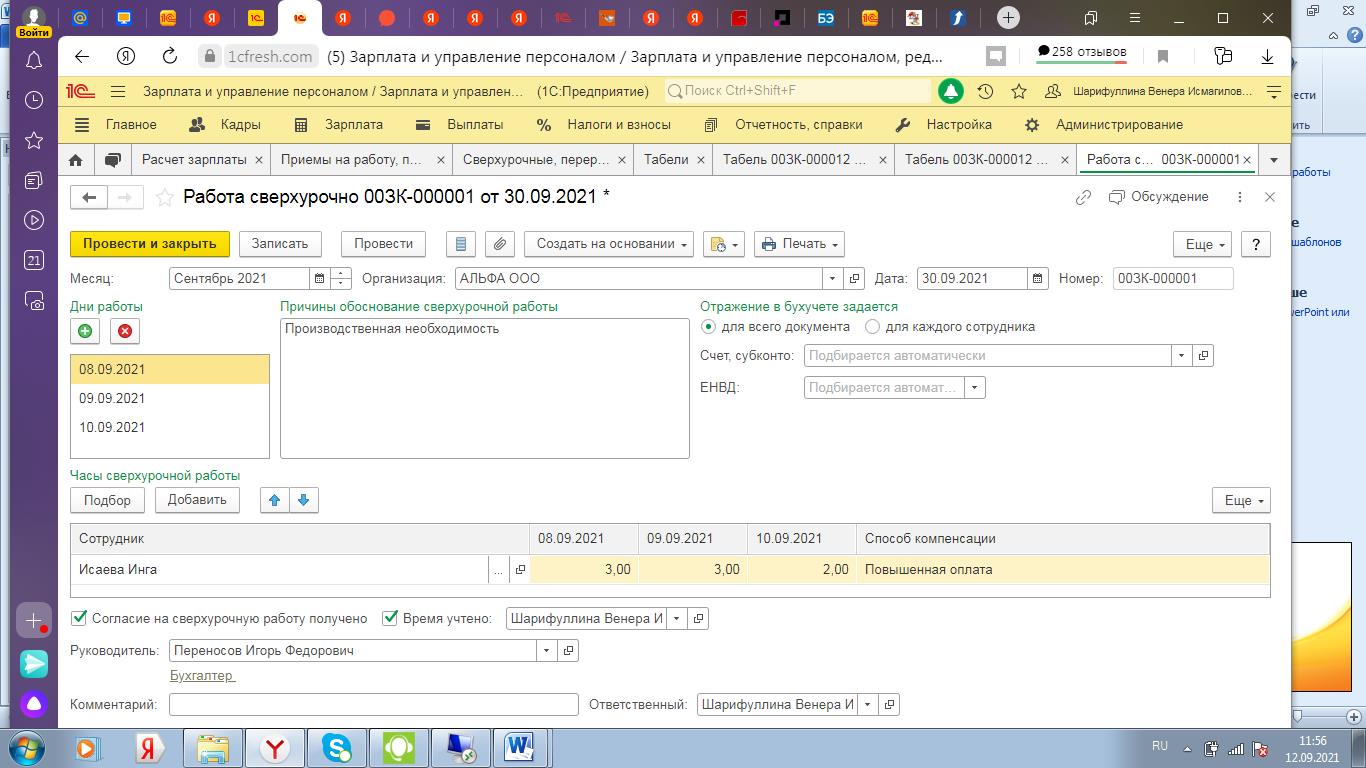Click the copy link icon near Обсуждение
The width and height of the screenshot is (1366, 768).
[1083, 198]
